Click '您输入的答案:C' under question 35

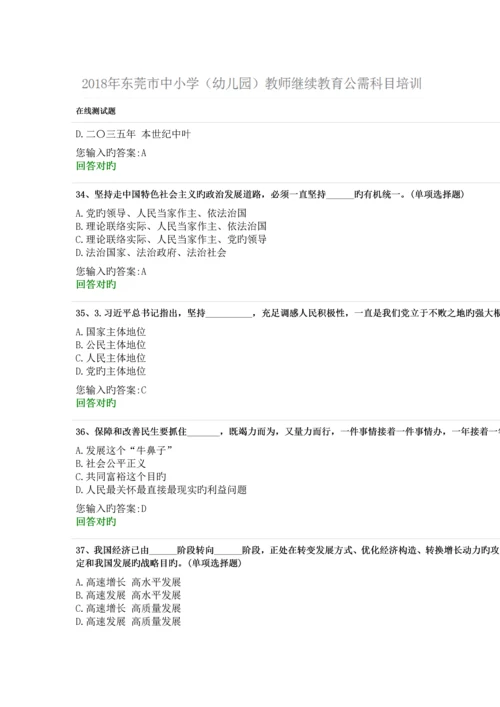pyautogui.click(x=111, y=390)
